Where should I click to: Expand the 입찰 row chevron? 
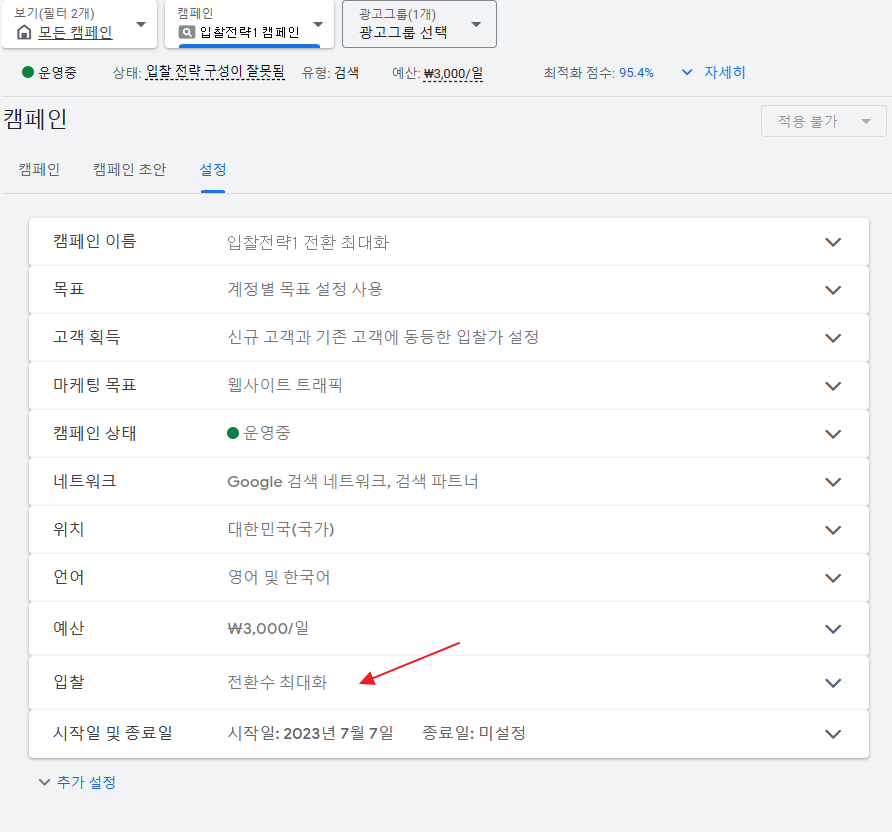coord(832,683)
